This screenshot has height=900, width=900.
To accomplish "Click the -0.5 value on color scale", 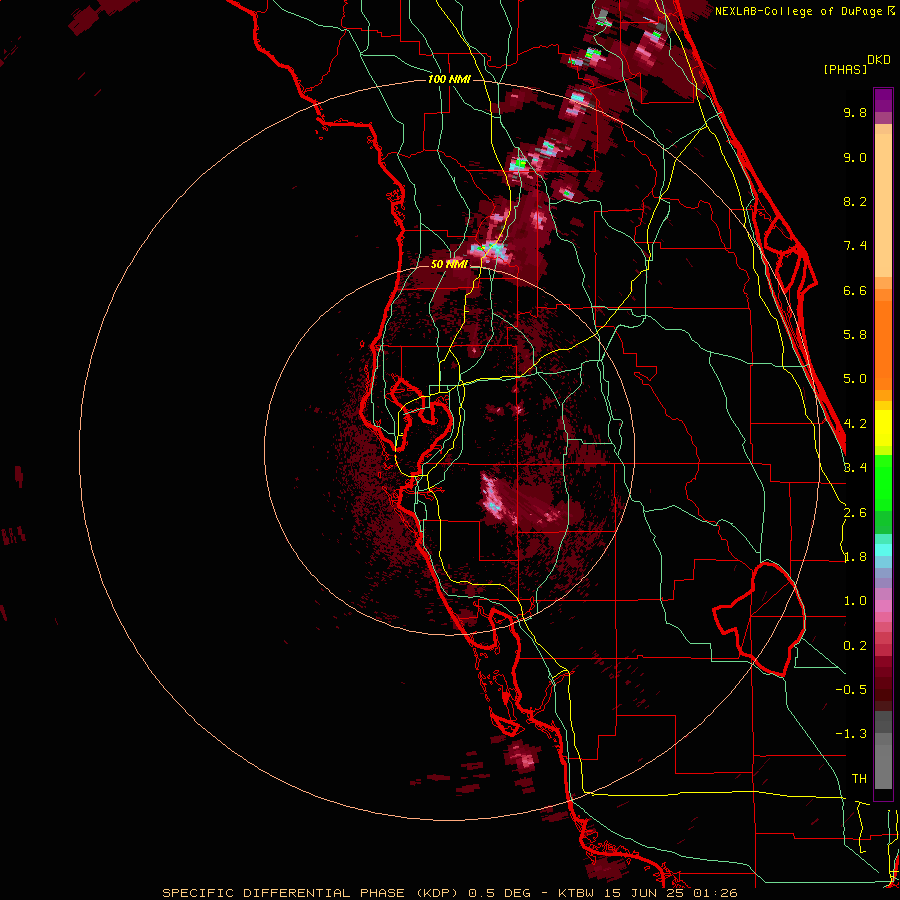I will point(851,690).
